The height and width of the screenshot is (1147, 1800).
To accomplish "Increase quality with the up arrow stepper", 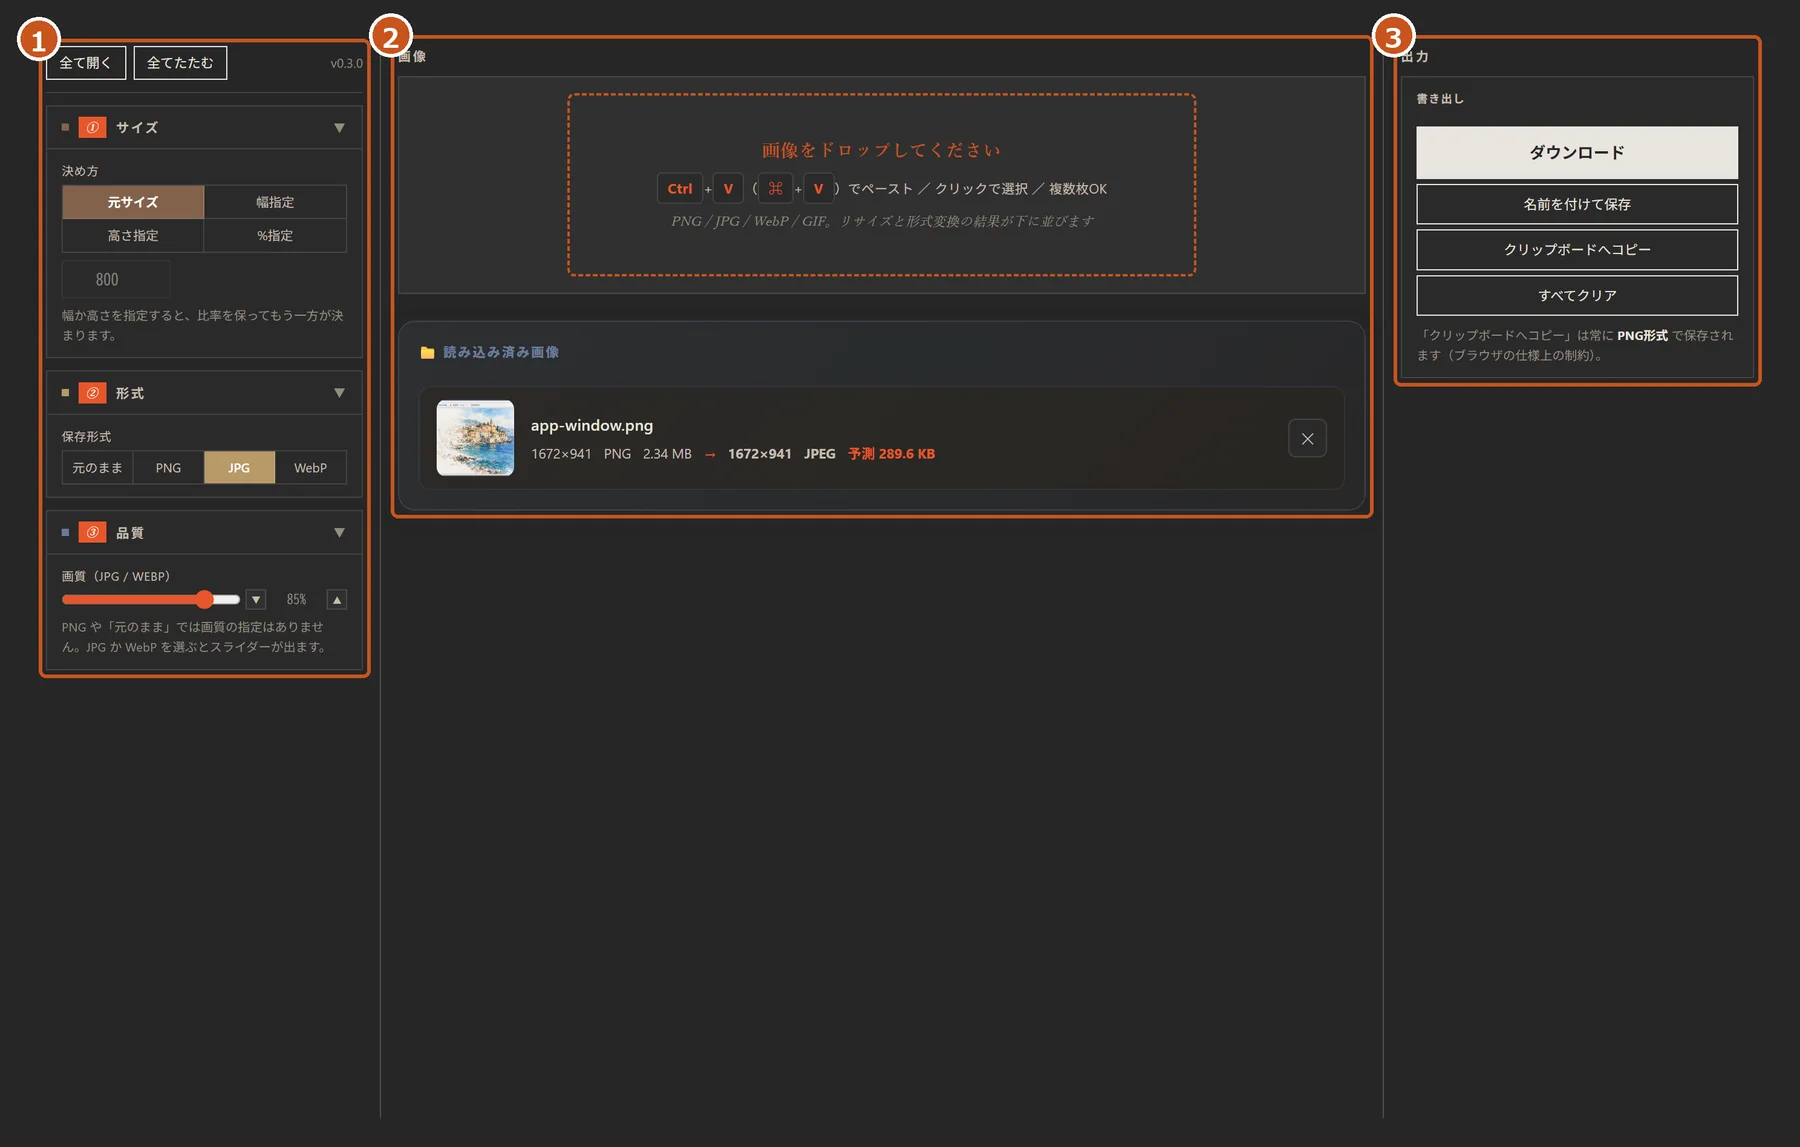I will [337, 599].
